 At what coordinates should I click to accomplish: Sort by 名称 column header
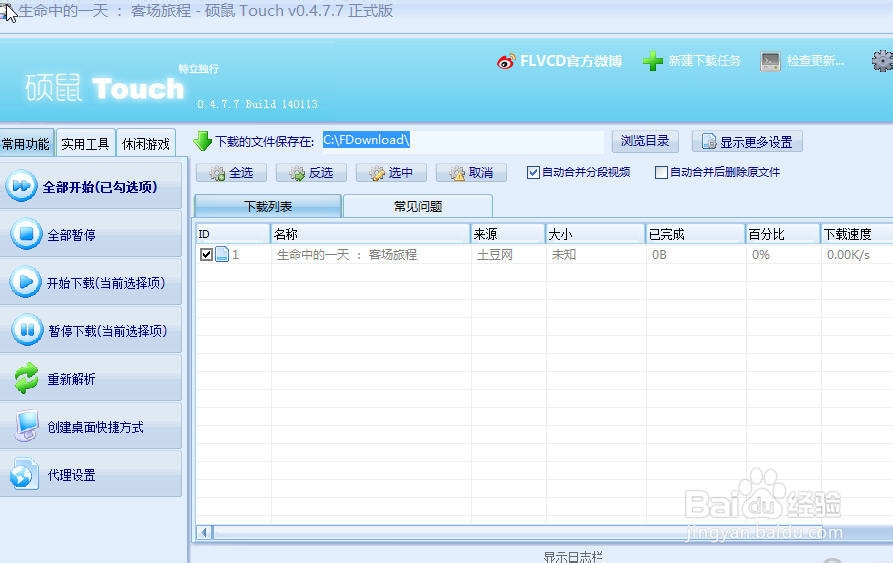pos(370,234)
